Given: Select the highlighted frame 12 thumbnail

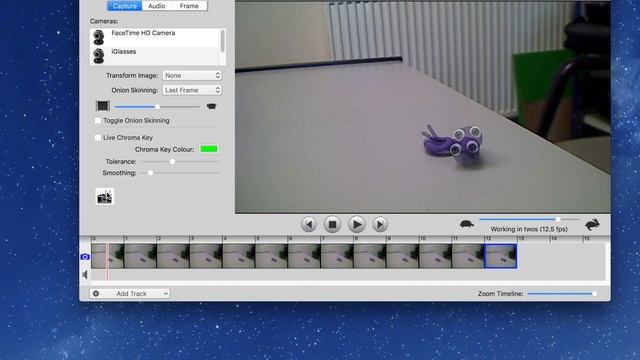Looking at the screenshot, I should [500, 256].
